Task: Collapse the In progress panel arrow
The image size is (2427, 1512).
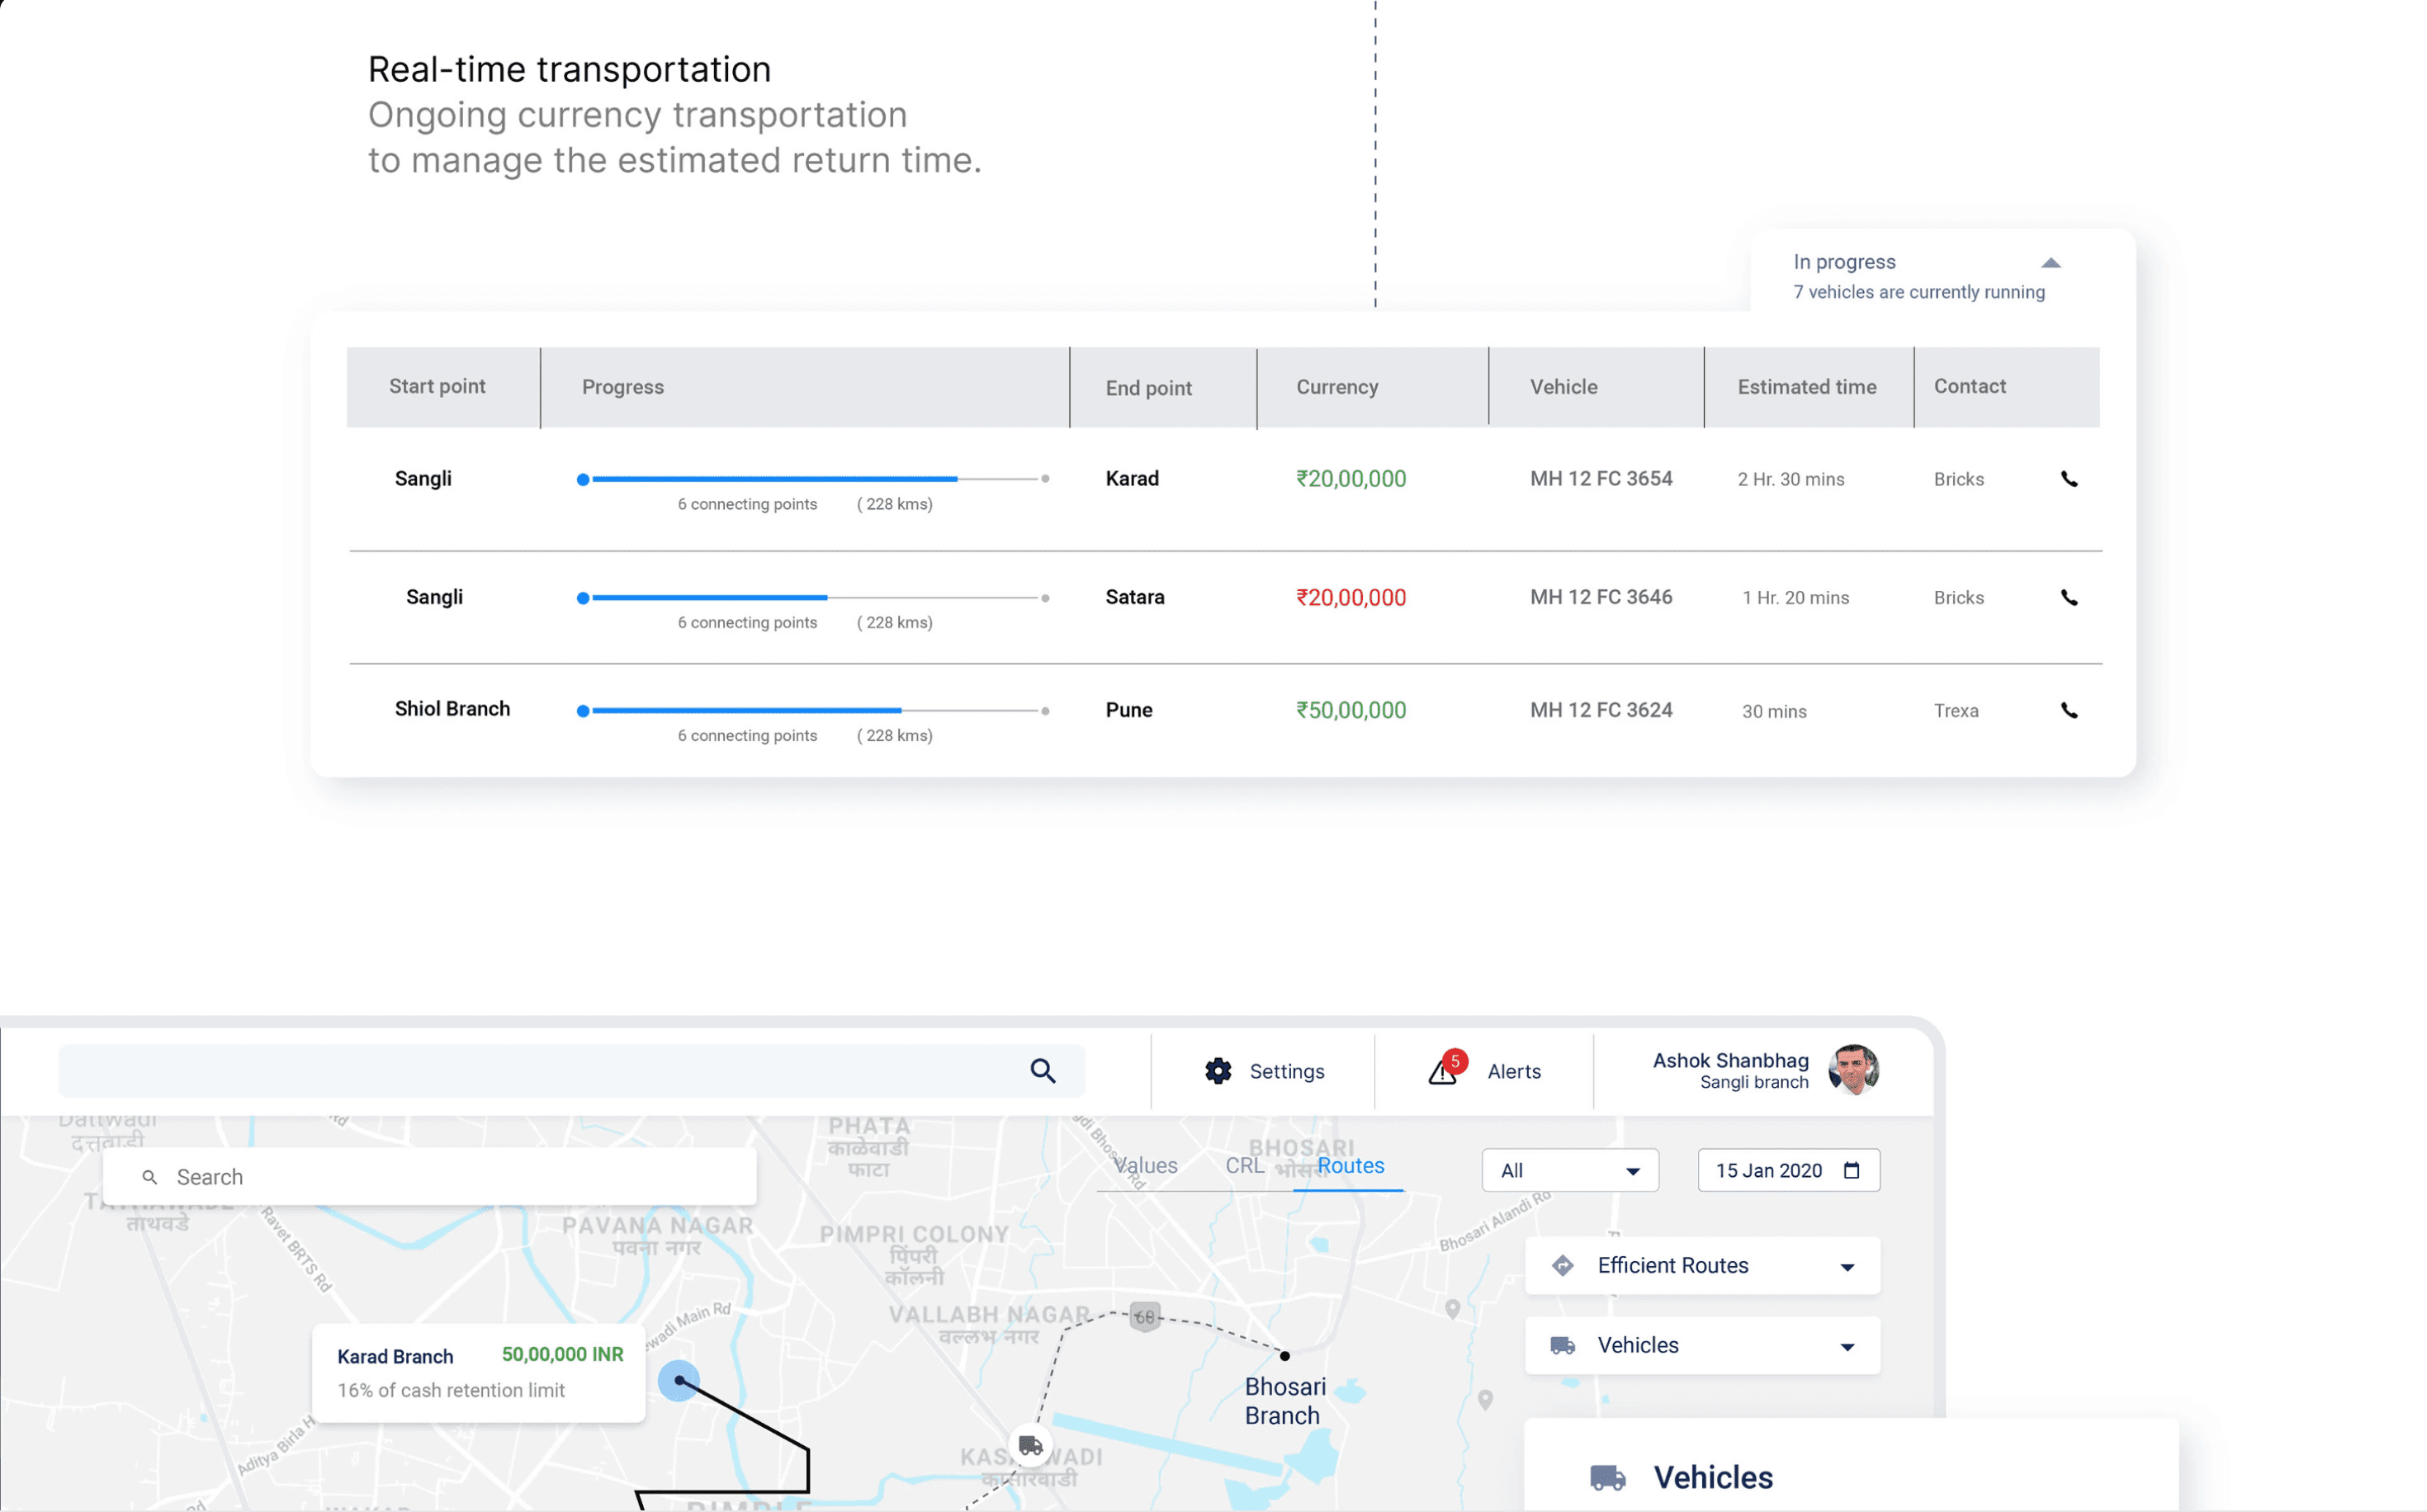Action: [2050, 263]
